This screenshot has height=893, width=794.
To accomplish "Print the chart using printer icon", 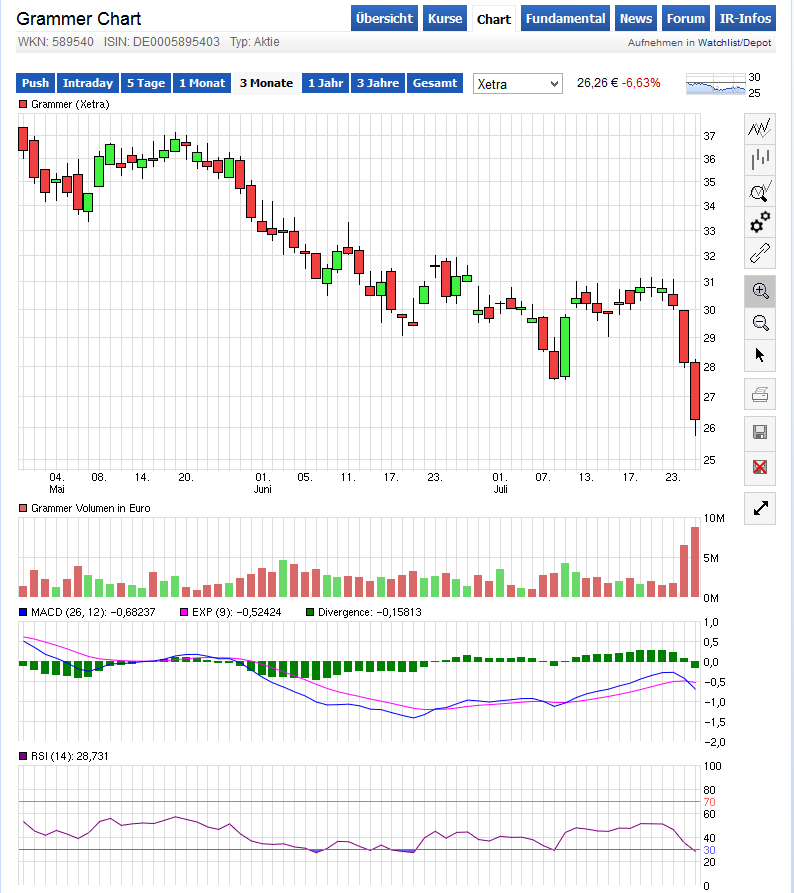I will (x=760, y=394).
